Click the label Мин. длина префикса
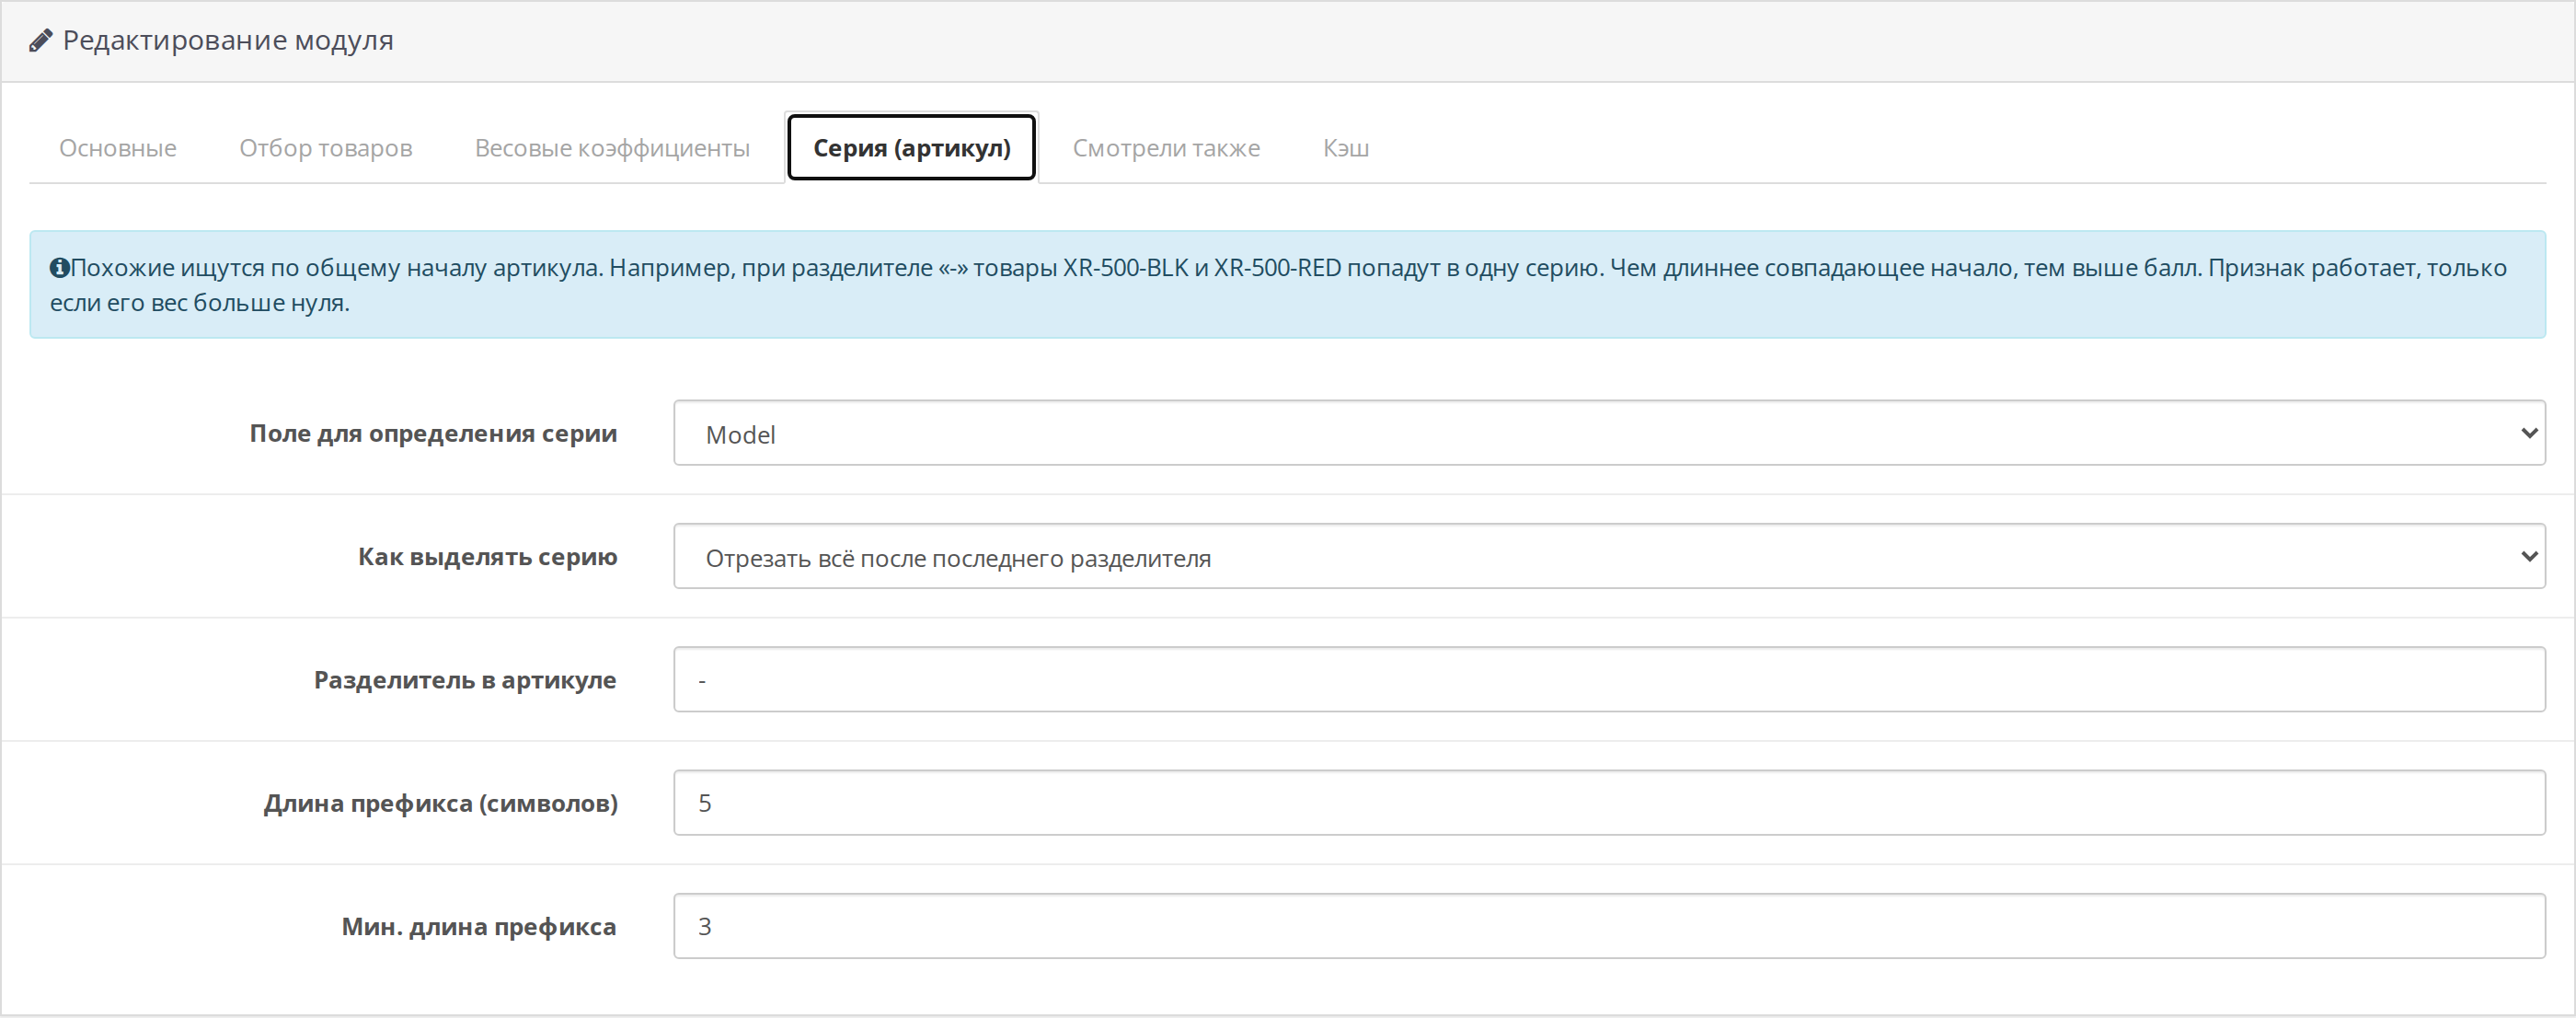 click(479, 926)
